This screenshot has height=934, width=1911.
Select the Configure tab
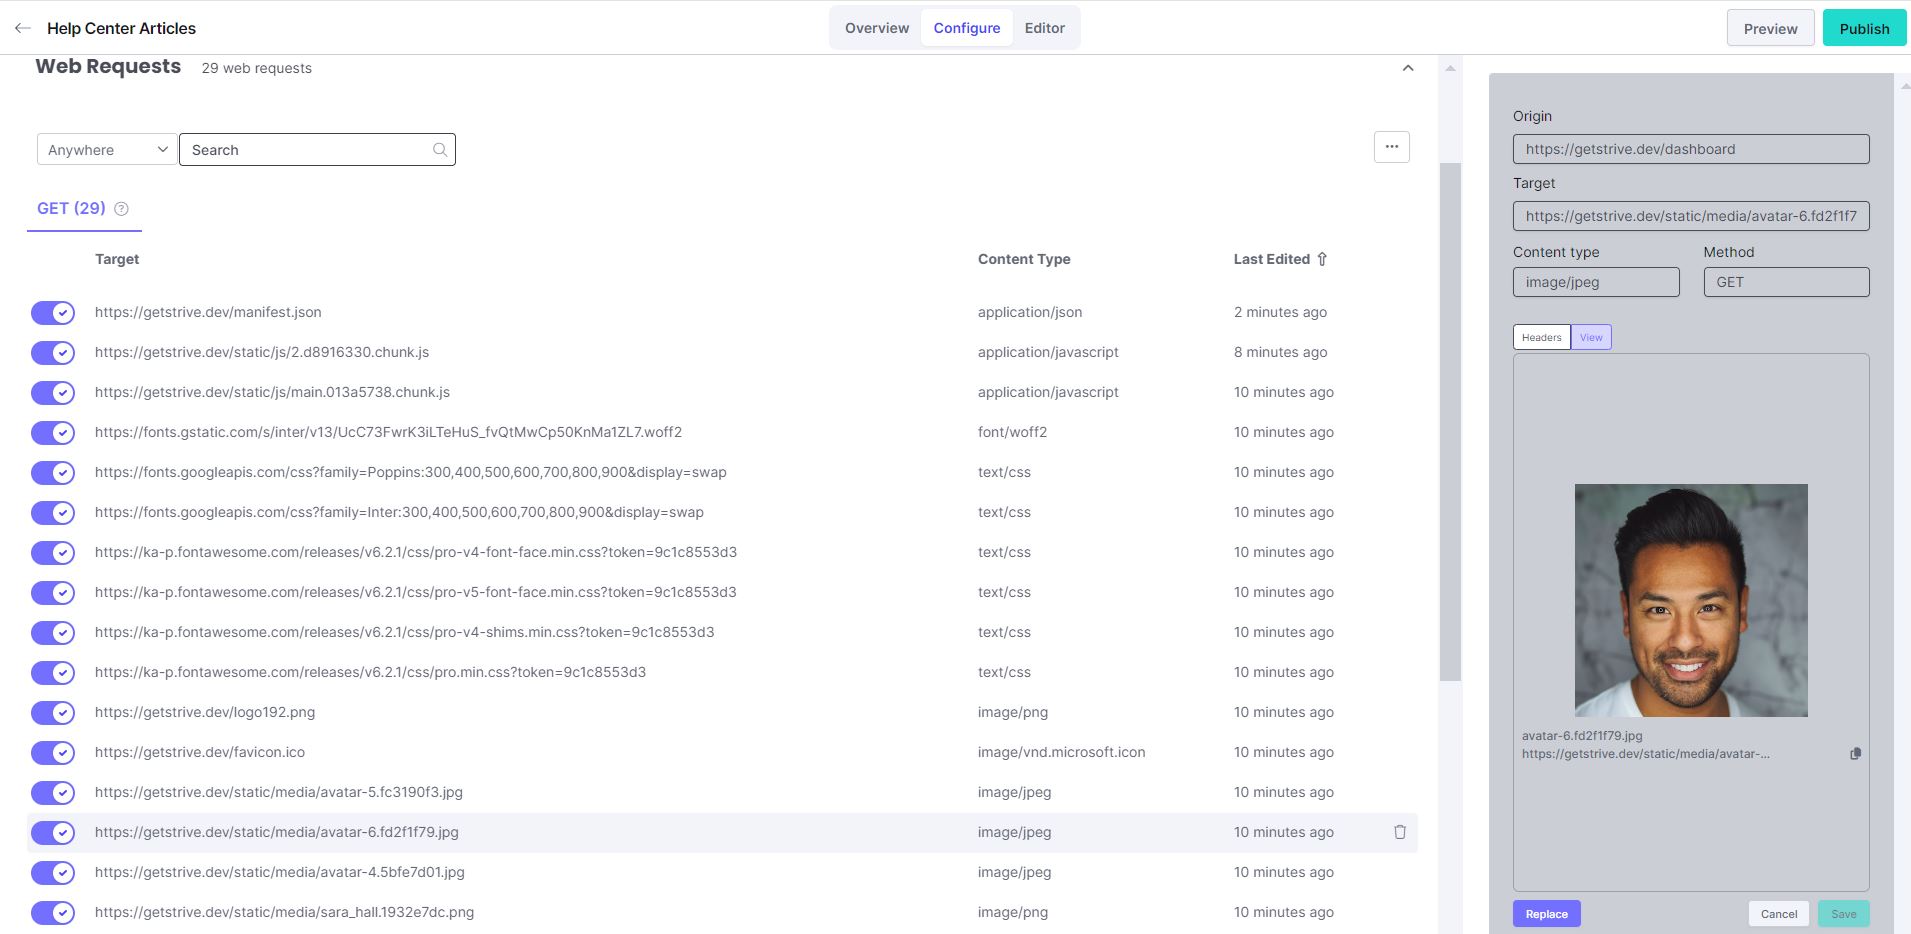point(967,28)
